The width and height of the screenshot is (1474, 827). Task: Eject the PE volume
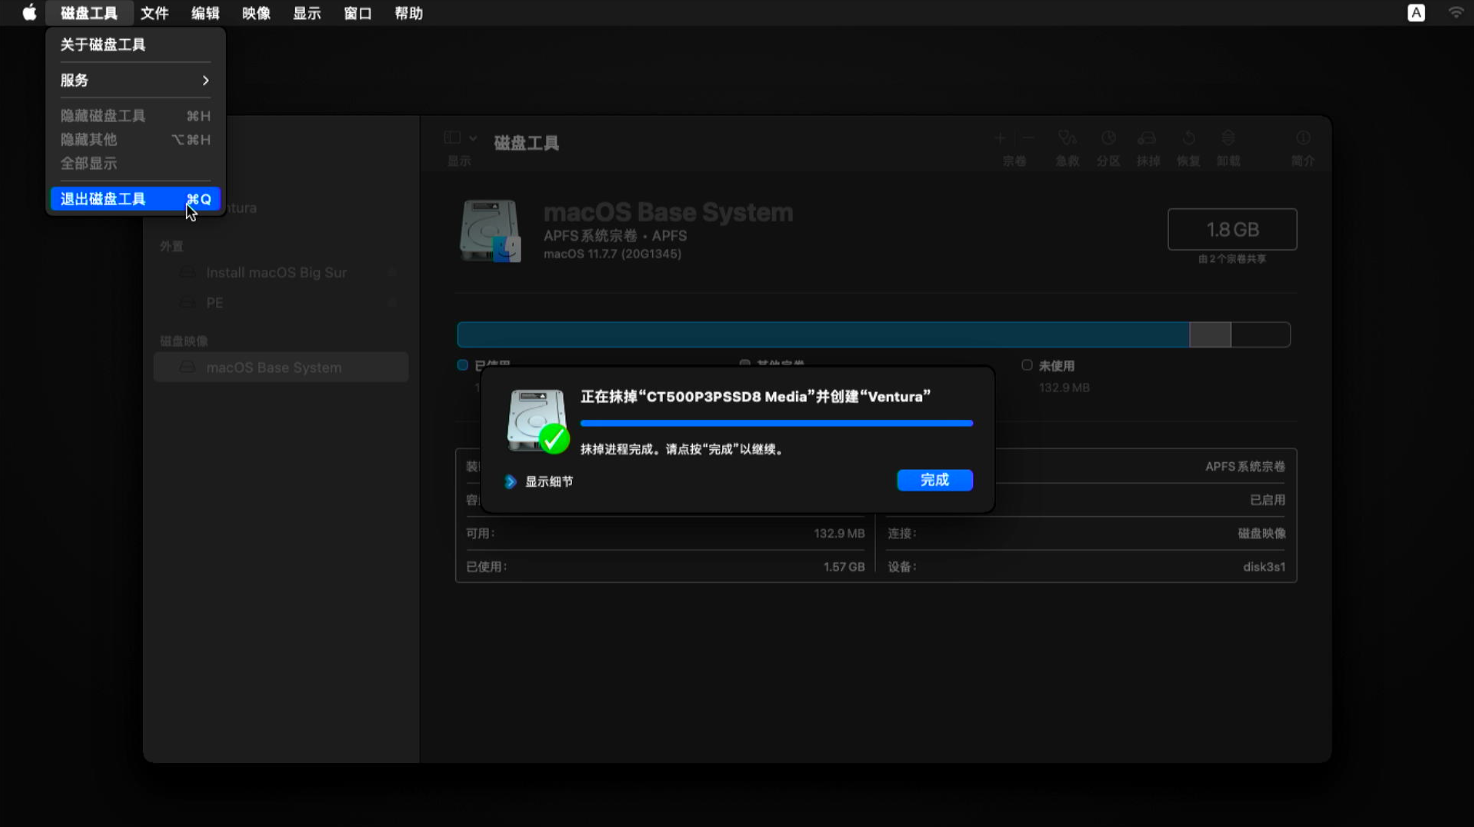click(x=393, y=303)
